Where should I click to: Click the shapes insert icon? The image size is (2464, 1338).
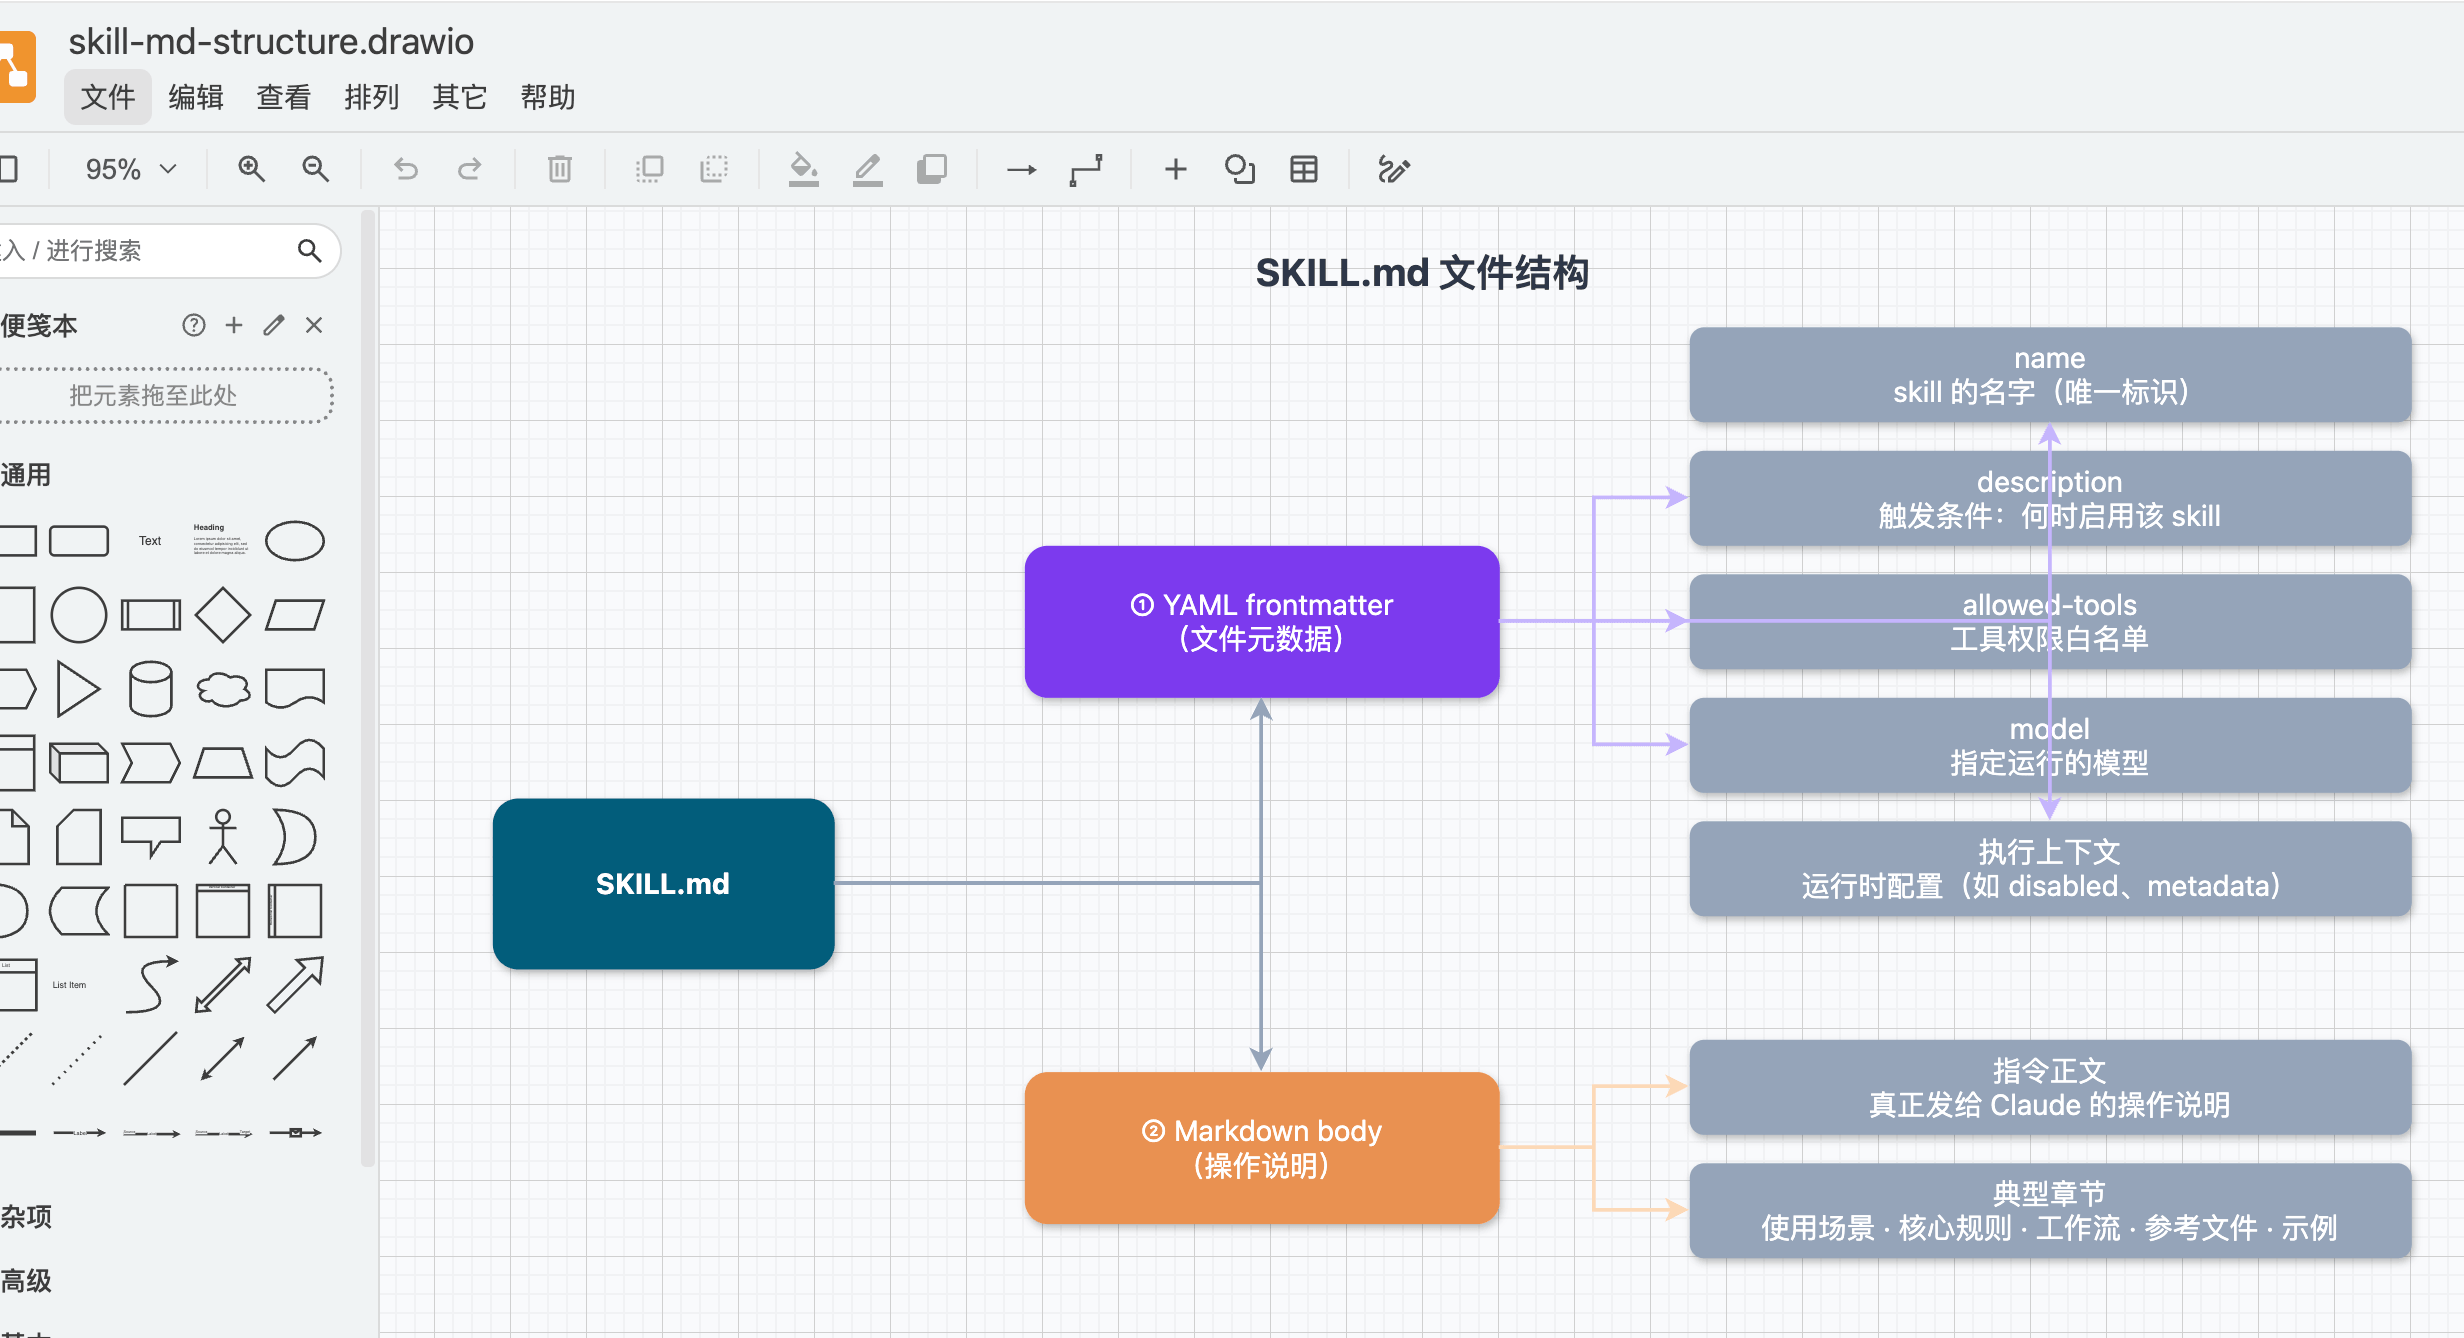(1240, 169)
